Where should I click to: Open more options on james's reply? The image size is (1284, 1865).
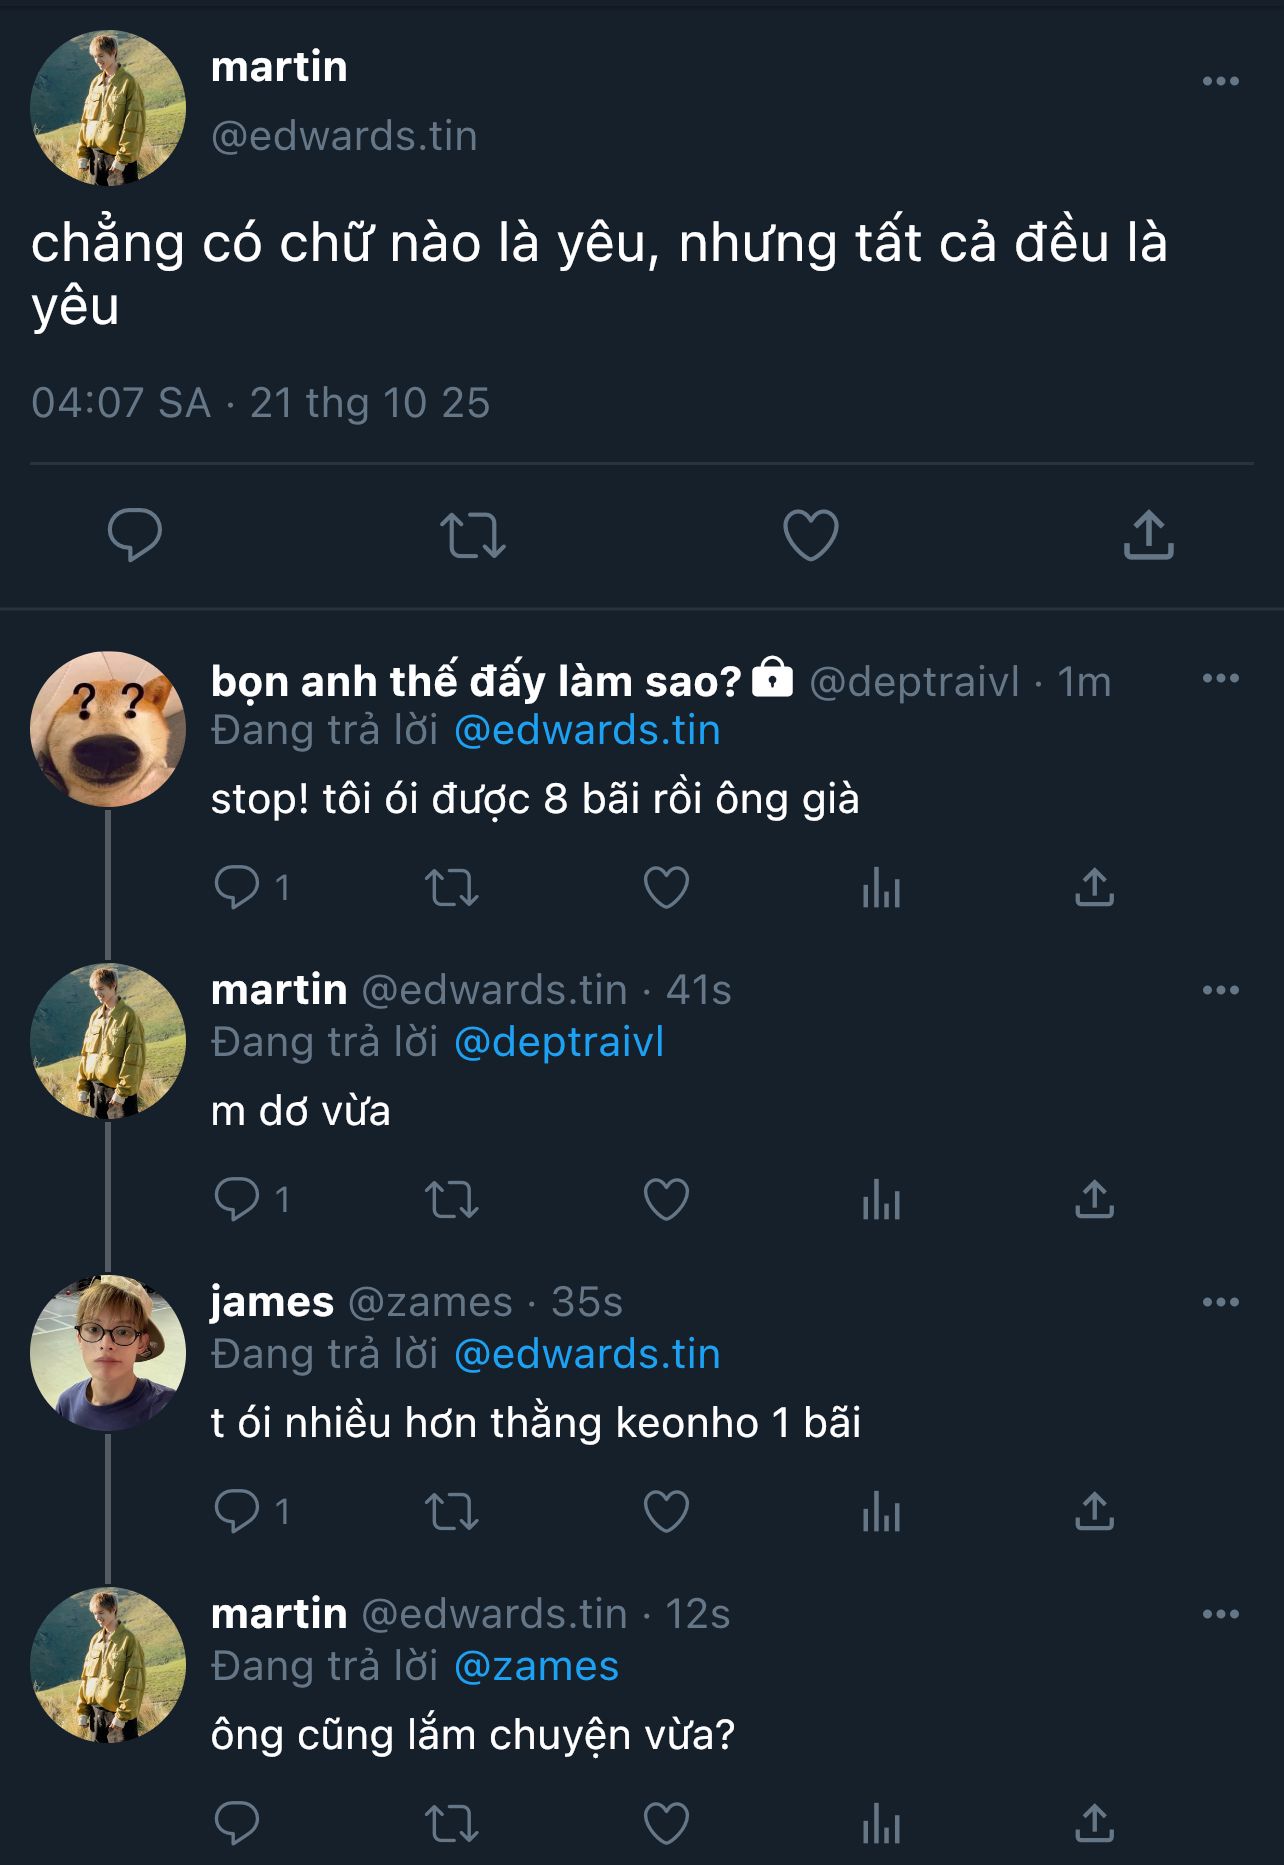pyautogui.click(x=1220, y=1302)
